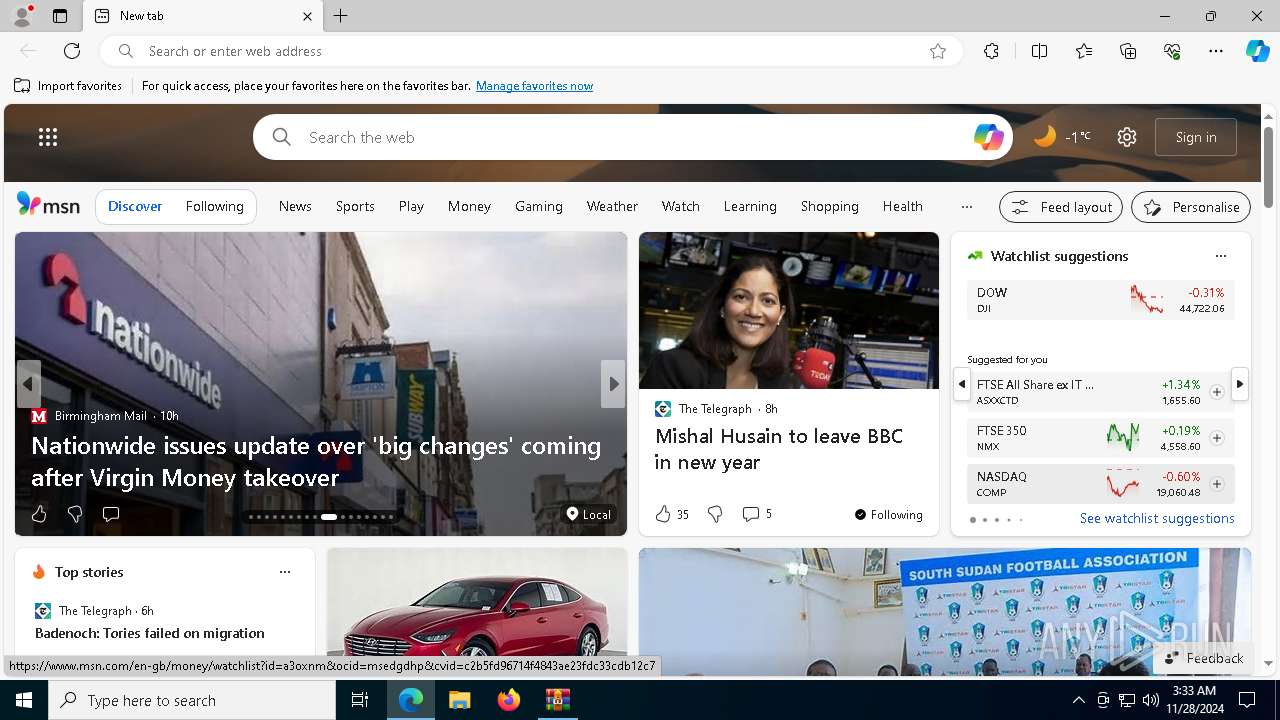Open a new browser tab

pyautogui.click(x=341, y=16)
